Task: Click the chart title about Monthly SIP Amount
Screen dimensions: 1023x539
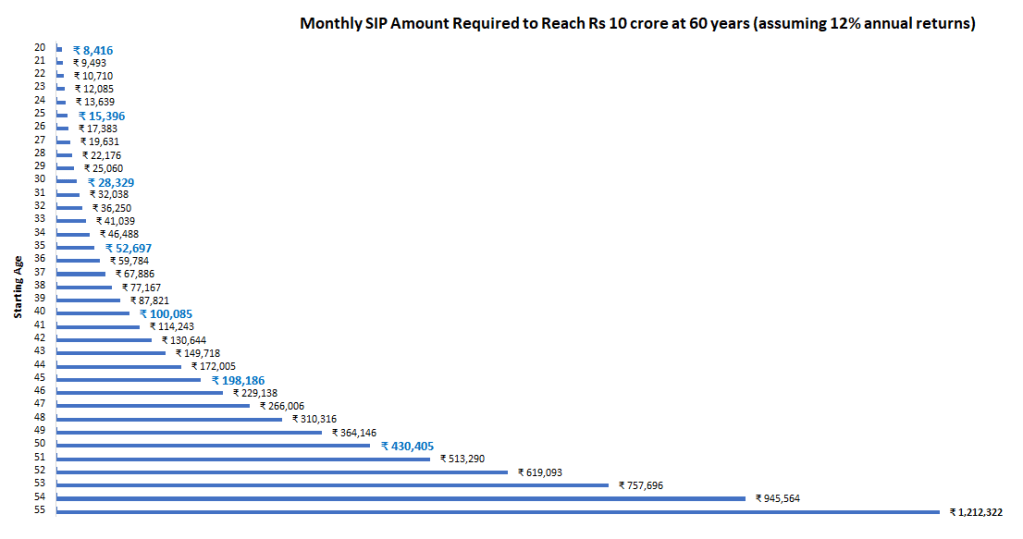Action: 638,23
